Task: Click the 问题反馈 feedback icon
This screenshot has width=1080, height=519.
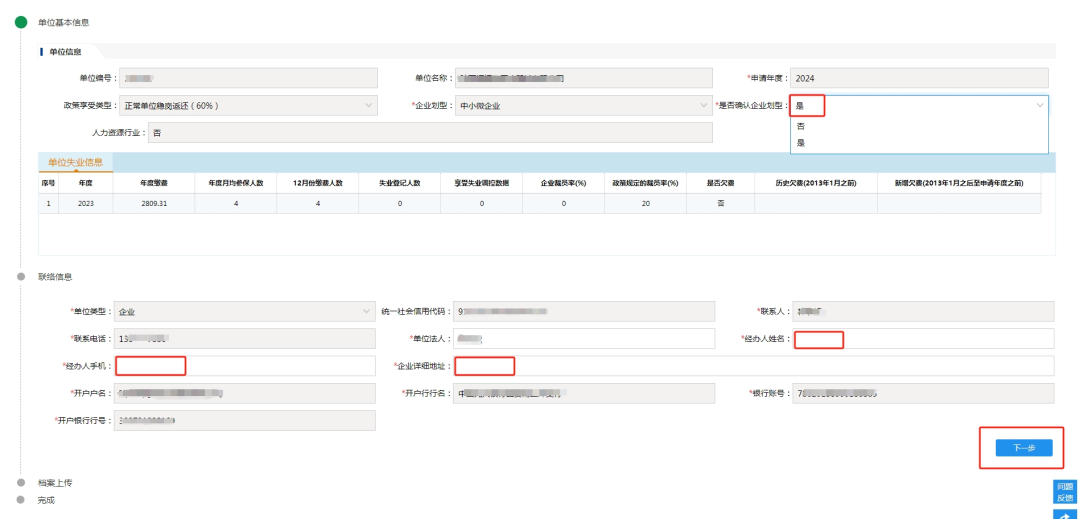Action: click(x=1065, y=491)
